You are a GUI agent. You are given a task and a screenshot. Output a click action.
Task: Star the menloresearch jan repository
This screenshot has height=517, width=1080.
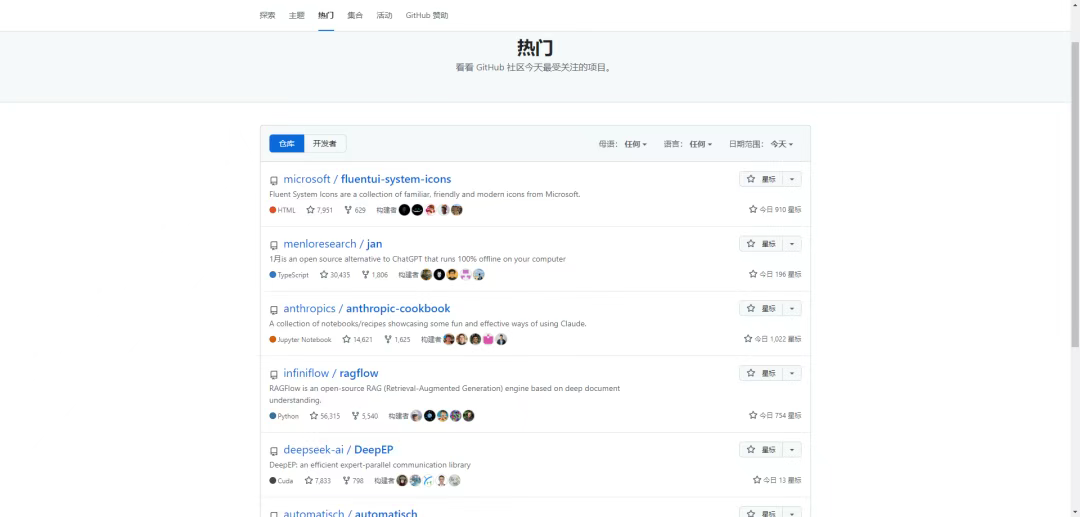(760, 244)
